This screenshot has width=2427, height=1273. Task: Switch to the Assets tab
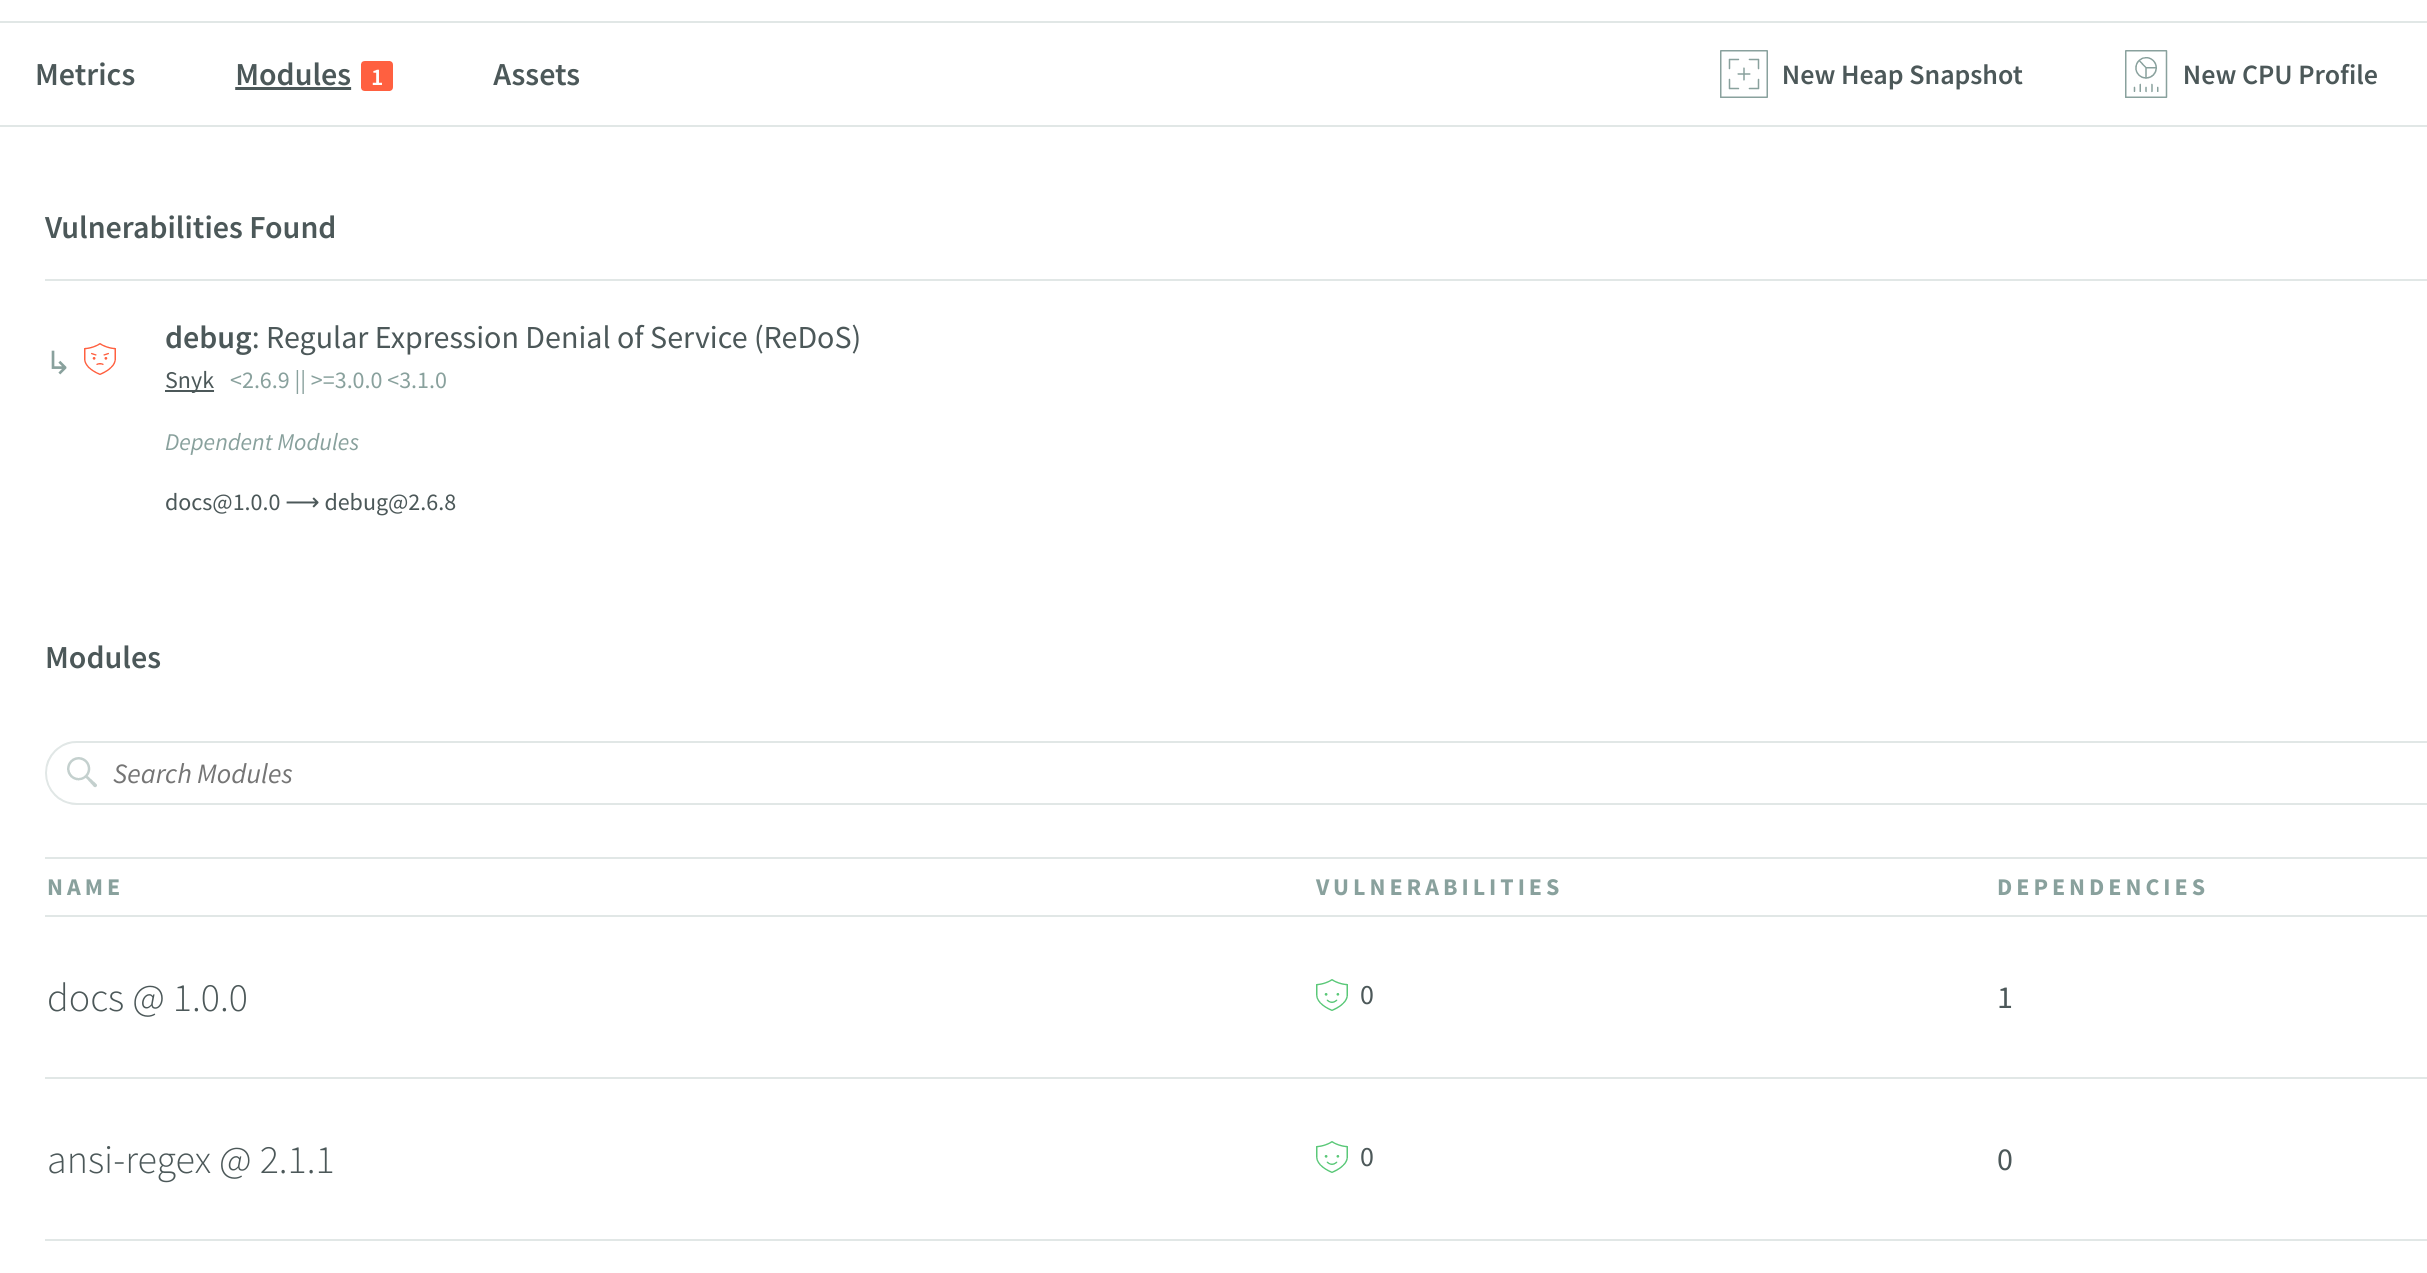pyautogui.click(x=536, y=72)
